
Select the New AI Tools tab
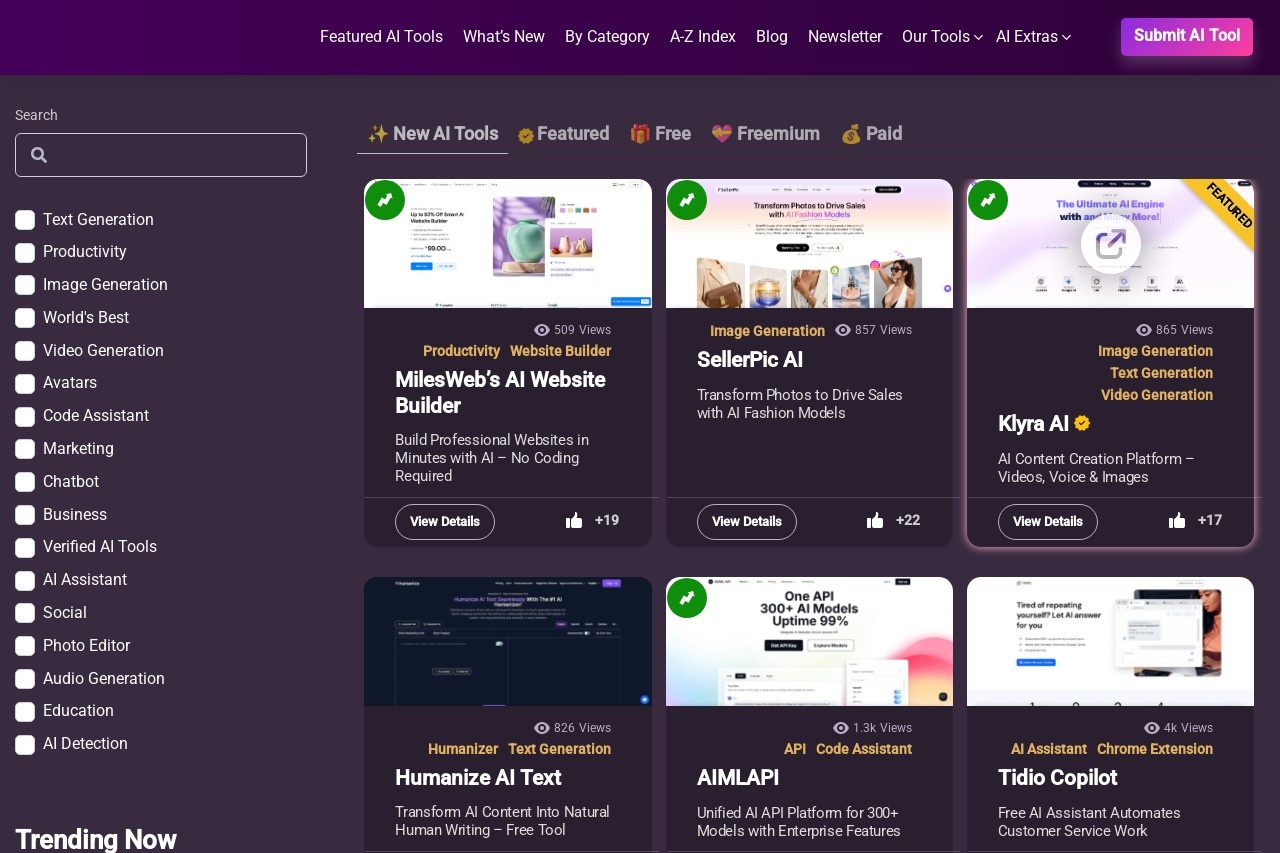[432, 134]
